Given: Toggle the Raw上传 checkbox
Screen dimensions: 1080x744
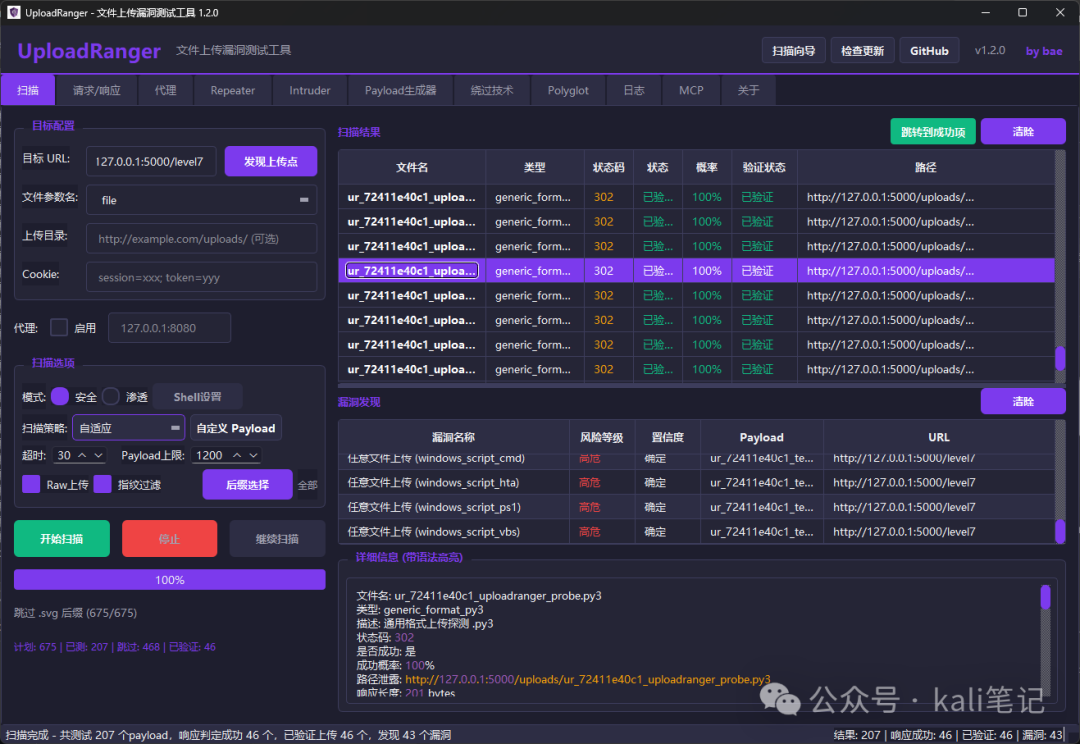Looking at the screenshot, I should click(x=31, y=484).
